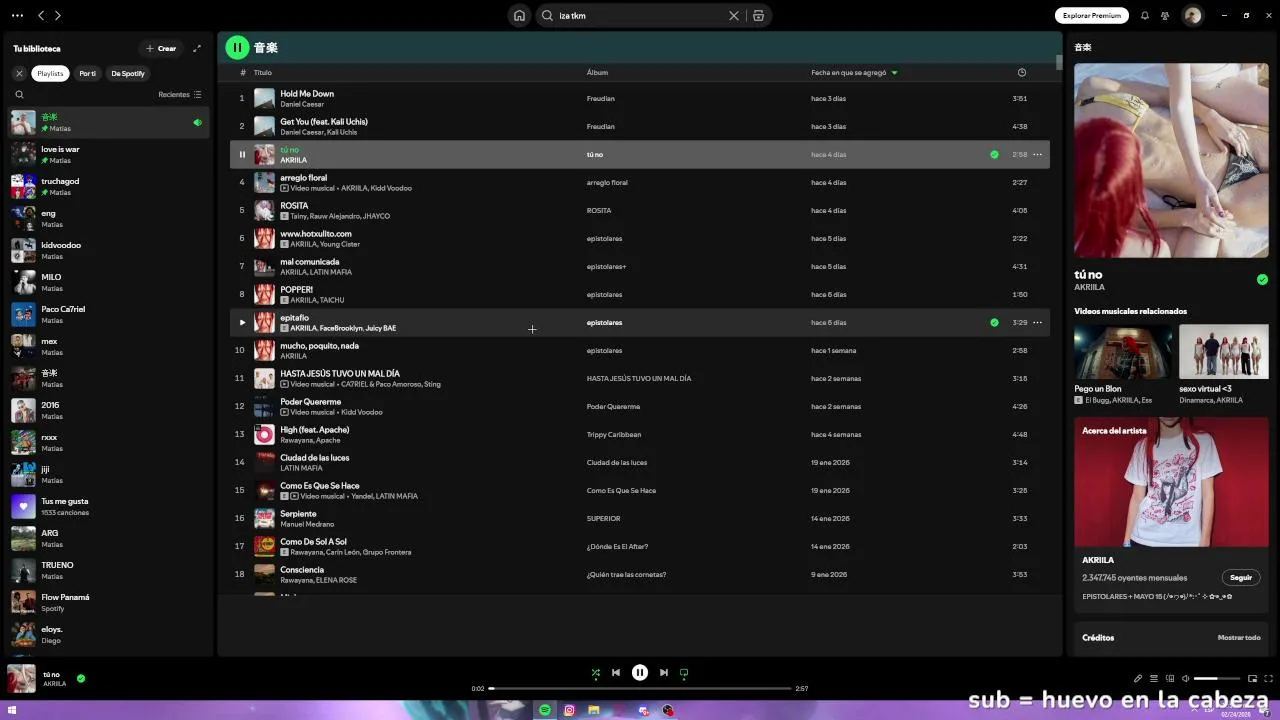
Task: Open the Recientes sort dropdown
Action: pyautogui.click(x=180, y=94)
